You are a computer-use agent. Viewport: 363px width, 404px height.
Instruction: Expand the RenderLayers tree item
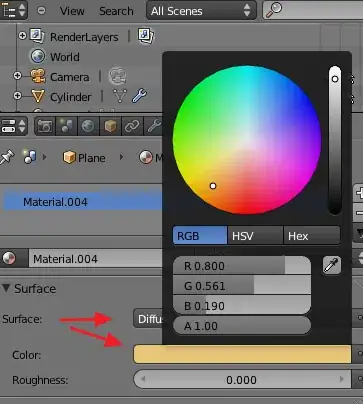(x=22, y=35)
